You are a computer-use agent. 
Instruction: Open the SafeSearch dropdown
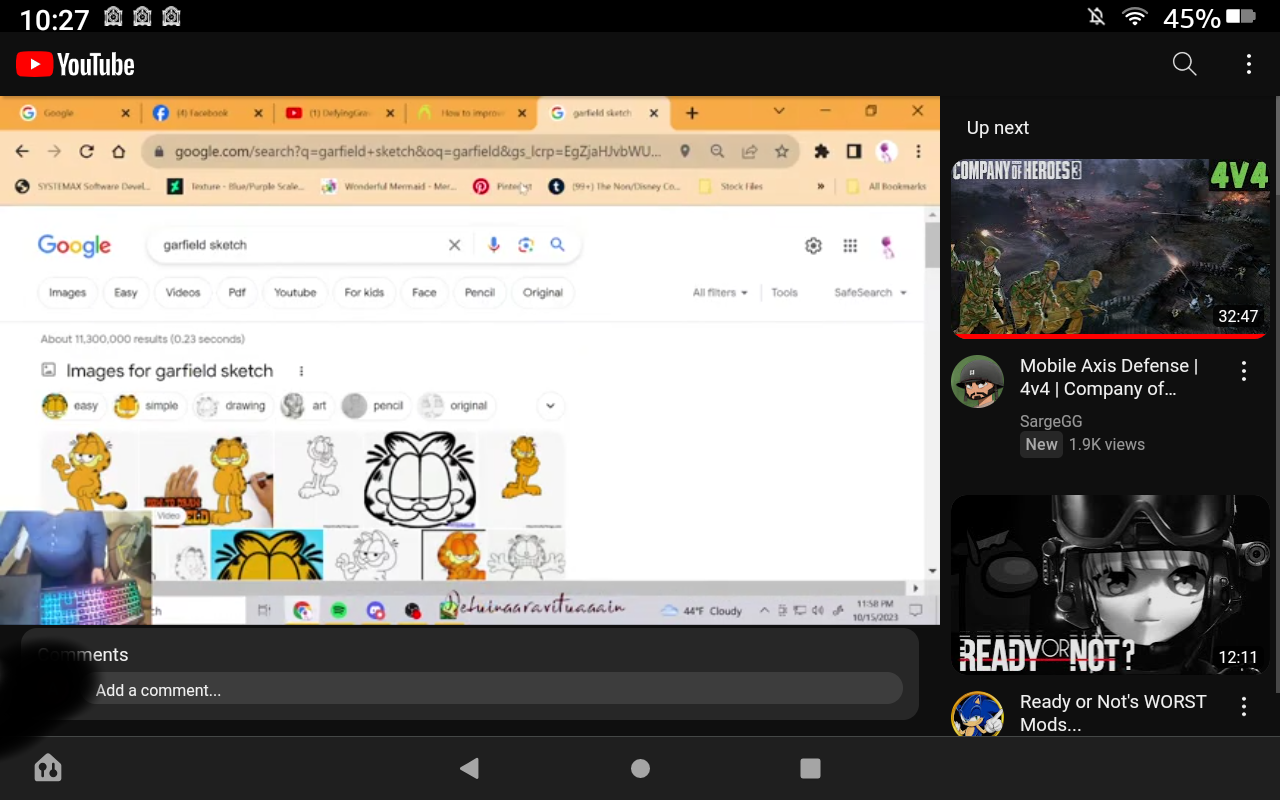point(870,293)
